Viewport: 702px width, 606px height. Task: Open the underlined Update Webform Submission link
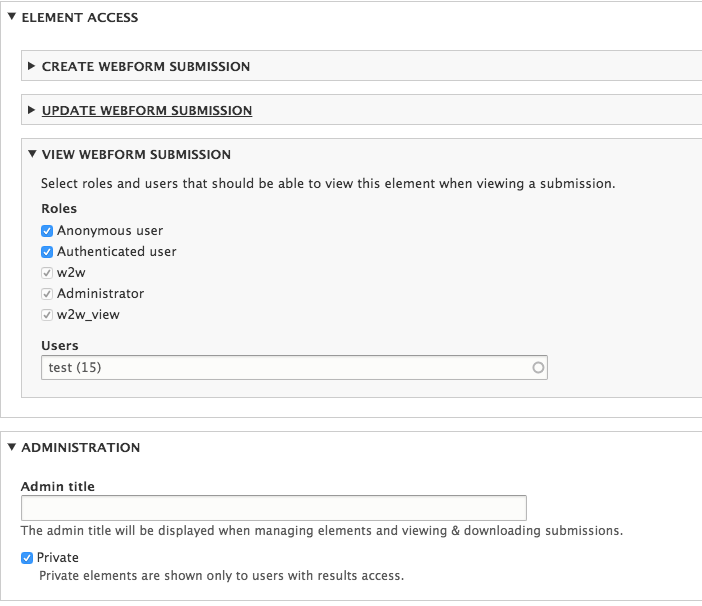click(x=147, y=110)
